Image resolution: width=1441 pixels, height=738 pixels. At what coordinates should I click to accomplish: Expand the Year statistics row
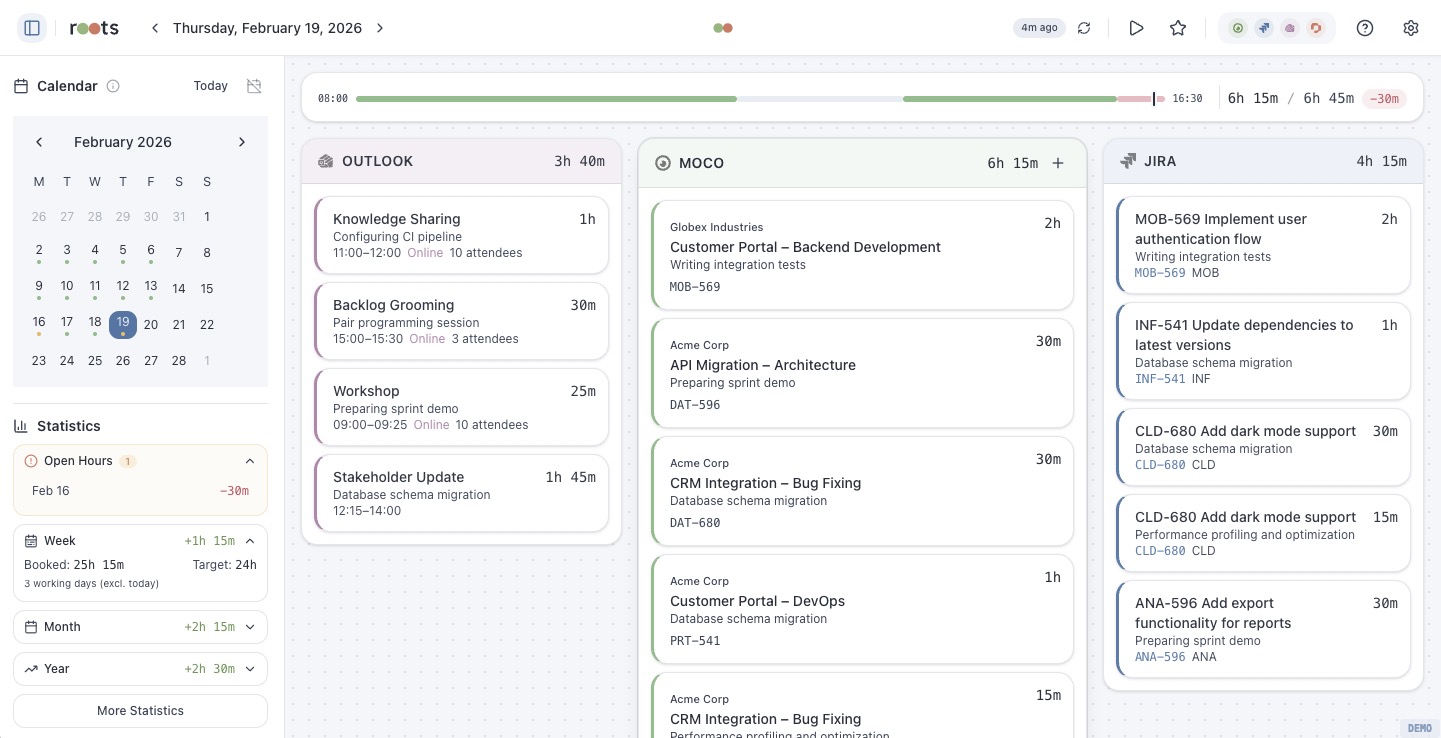click(x=250, y=669)
